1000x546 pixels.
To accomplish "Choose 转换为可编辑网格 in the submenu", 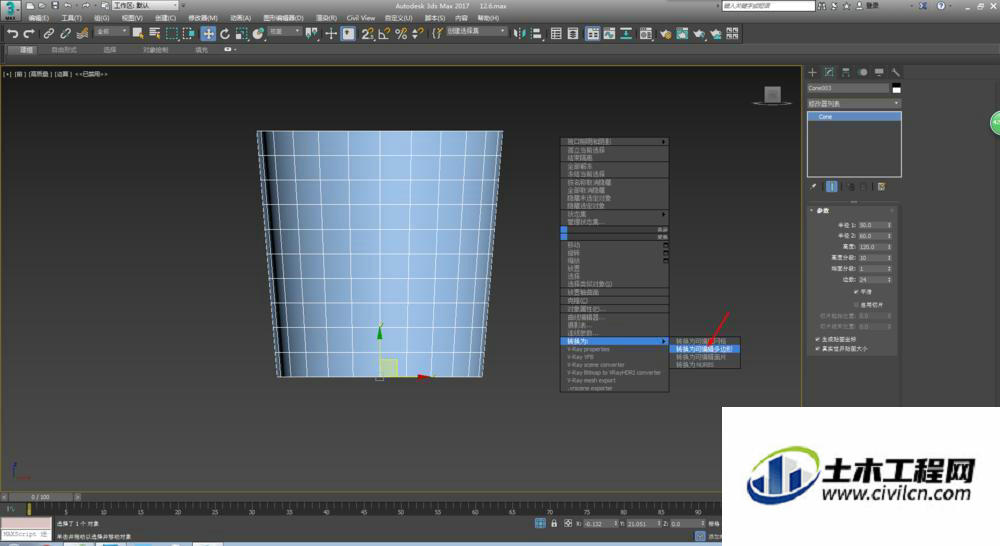I will (x=705, y=341).
